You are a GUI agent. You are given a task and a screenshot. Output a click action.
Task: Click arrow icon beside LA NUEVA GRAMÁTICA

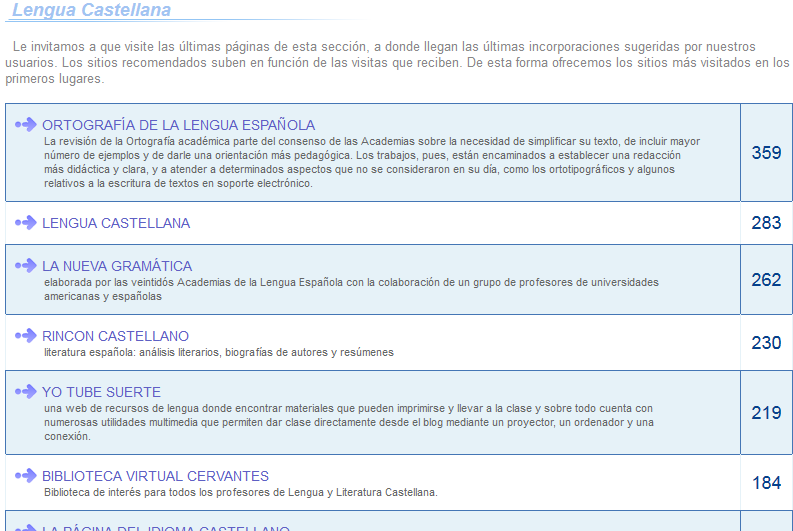tap(26, 265)
